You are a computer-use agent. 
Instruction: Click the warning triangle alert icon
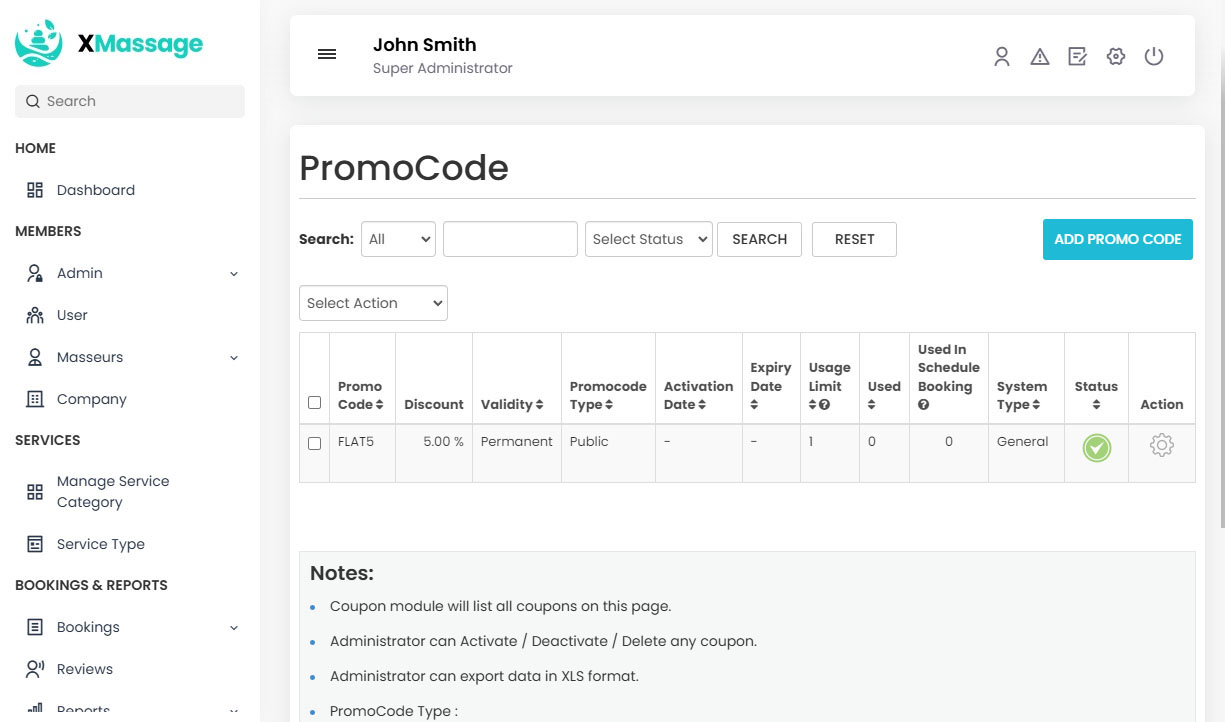coord(1040,57)
